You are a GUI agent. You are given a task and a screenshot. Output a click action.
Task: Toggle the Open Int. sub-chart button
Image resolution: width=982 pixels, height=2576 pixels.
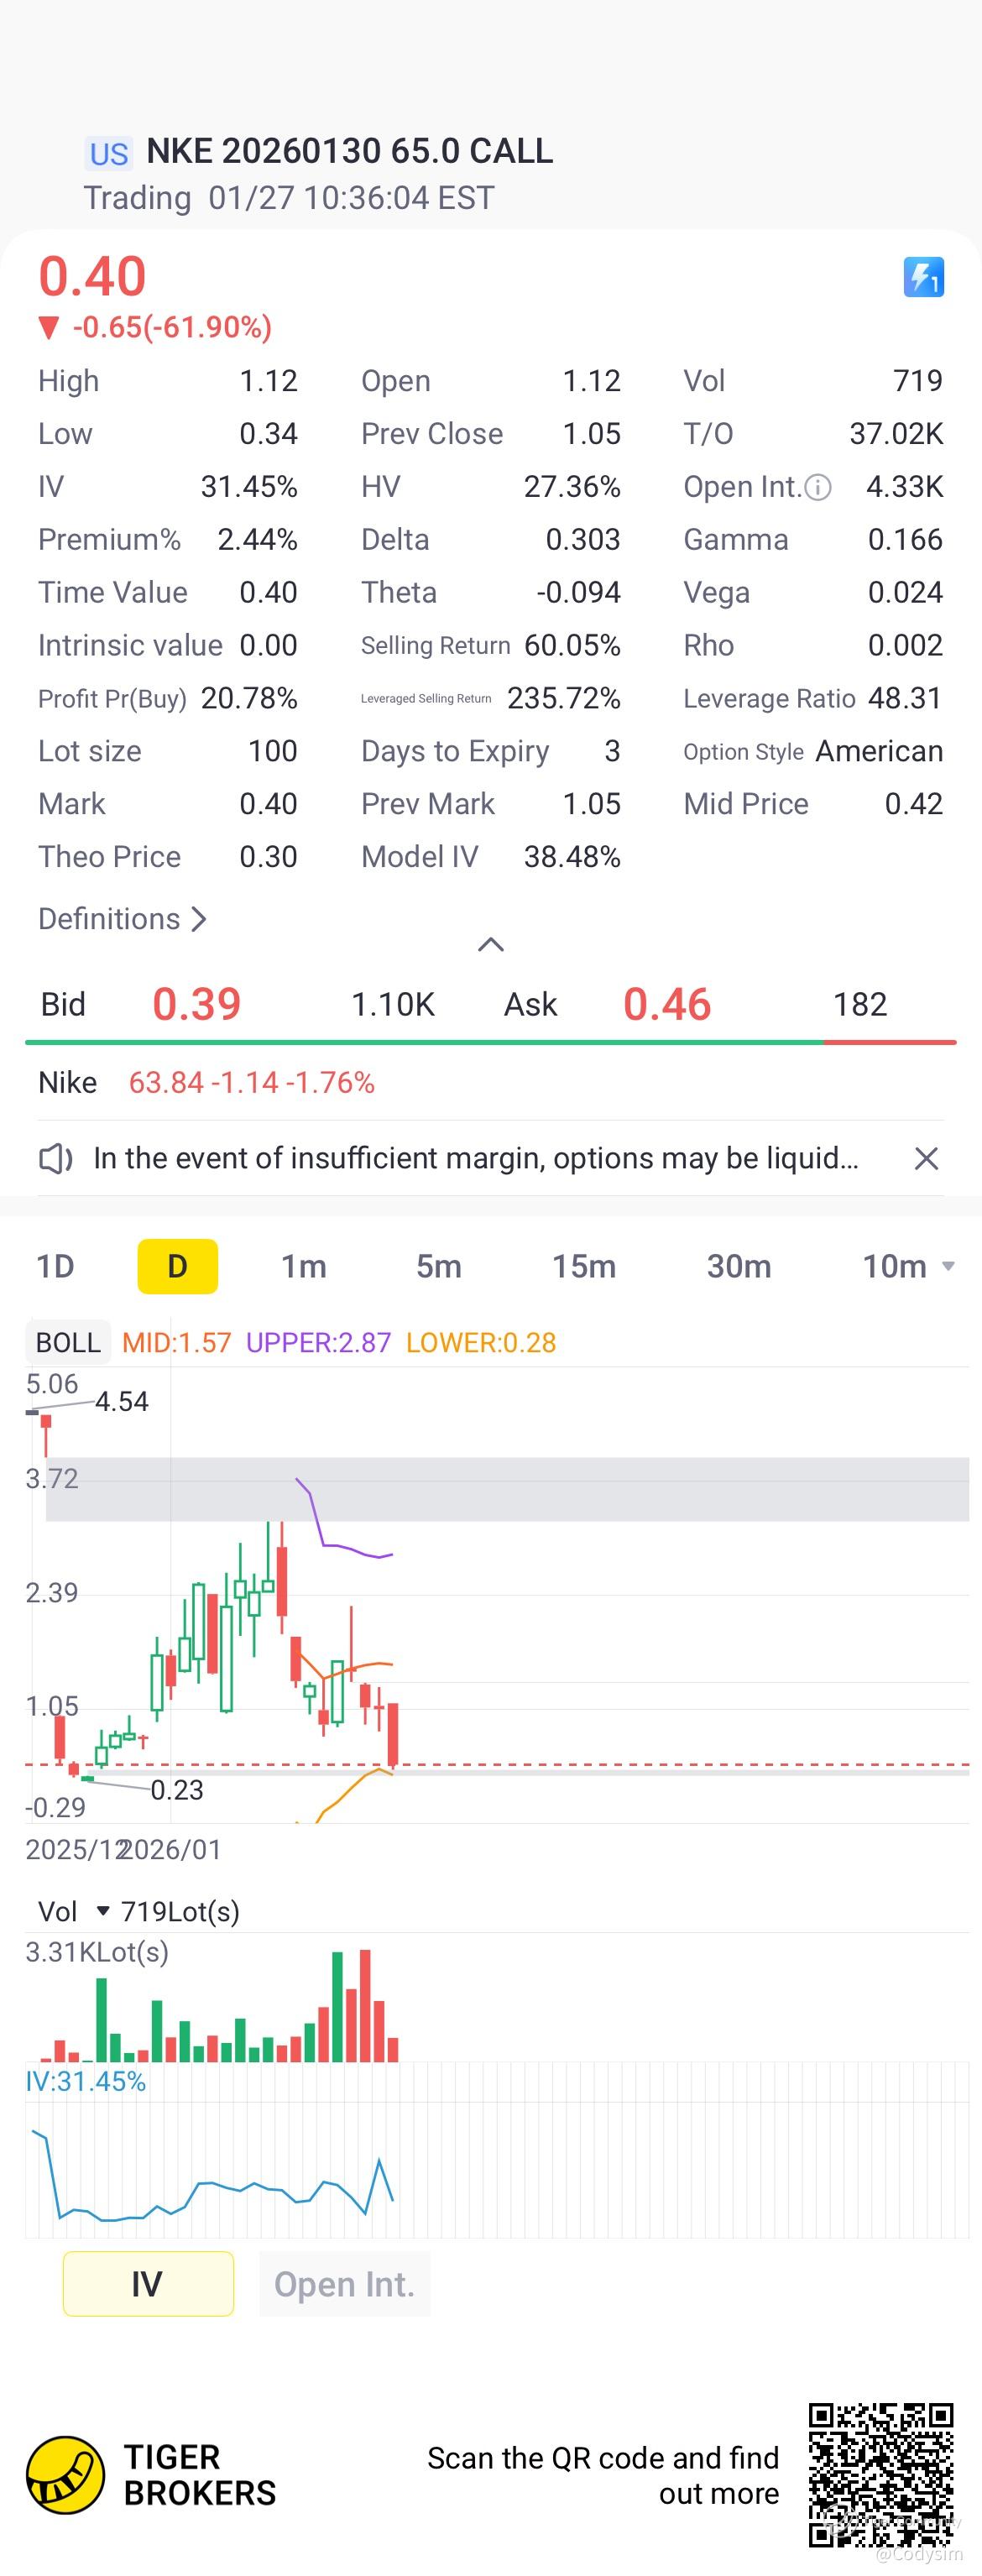[x=344, y=2283]
